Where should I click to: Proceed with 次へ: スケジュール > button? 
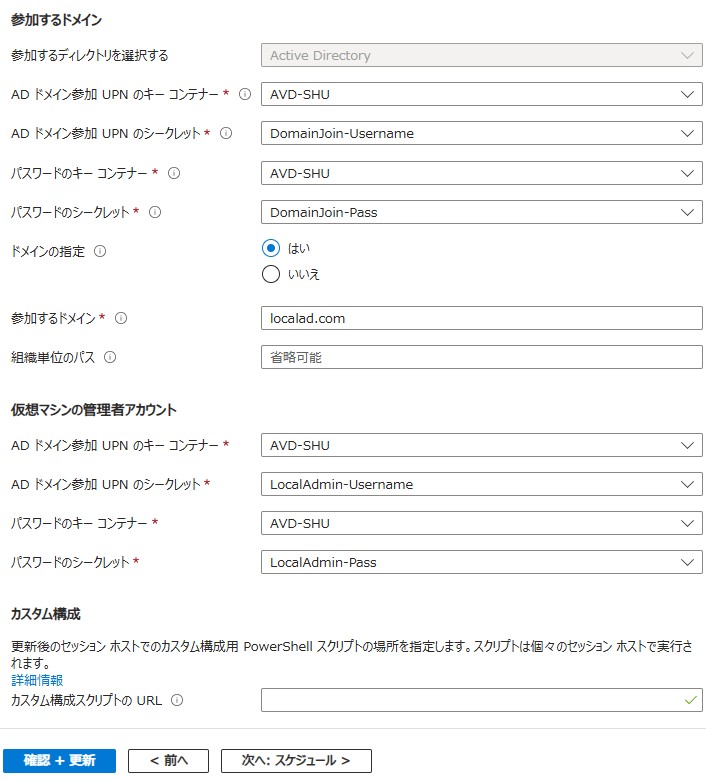[296, 761]
